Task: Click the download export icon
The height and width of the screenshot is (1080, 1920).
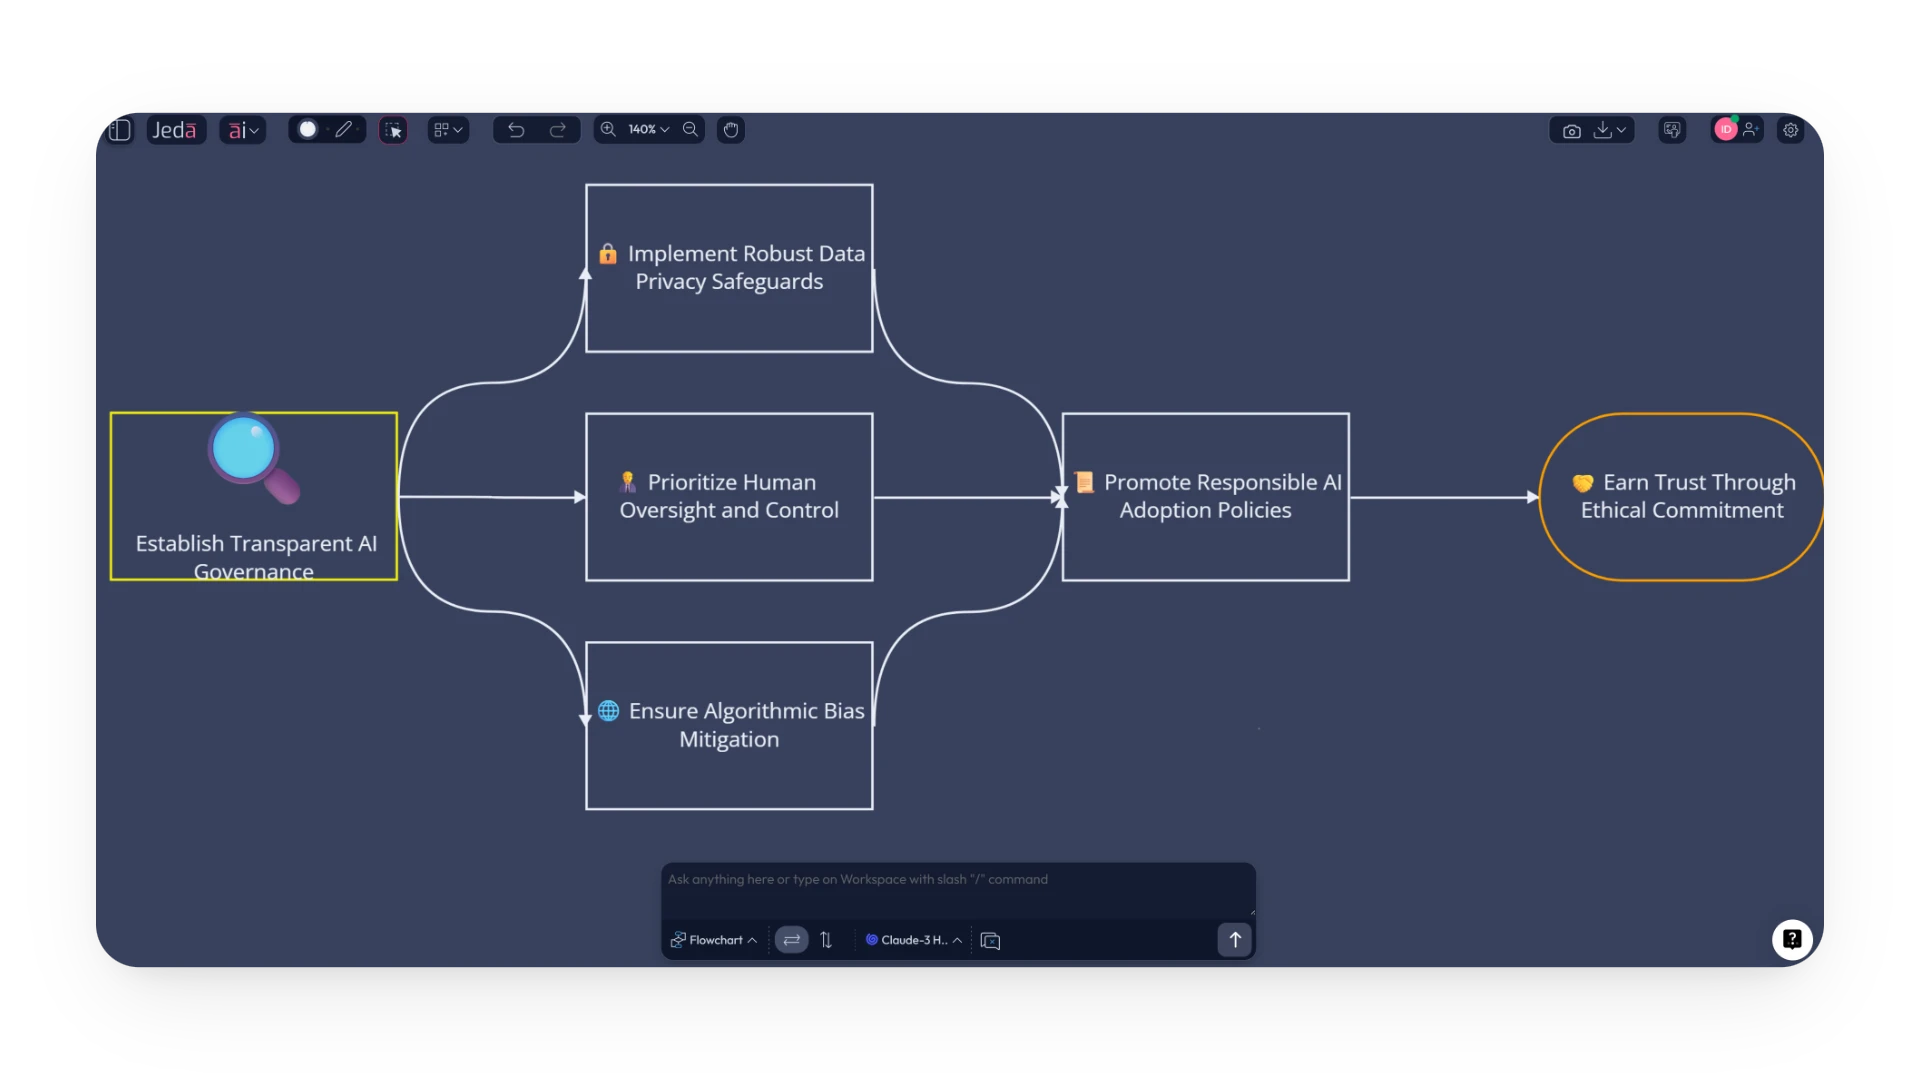Action: tap(1603, 130)
